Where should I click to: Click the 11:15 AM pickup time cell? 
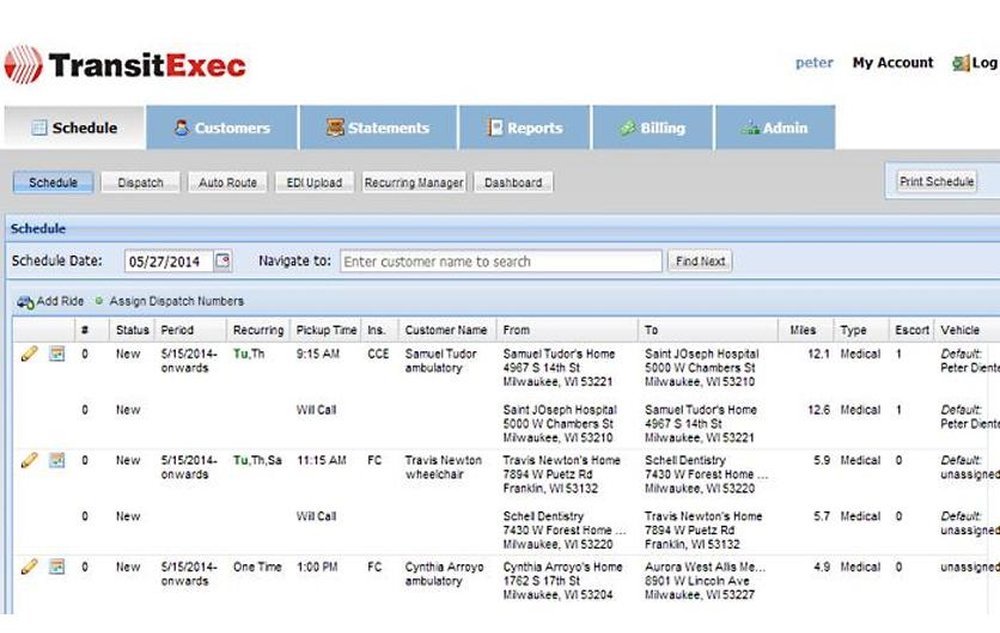tap(321, 460)
